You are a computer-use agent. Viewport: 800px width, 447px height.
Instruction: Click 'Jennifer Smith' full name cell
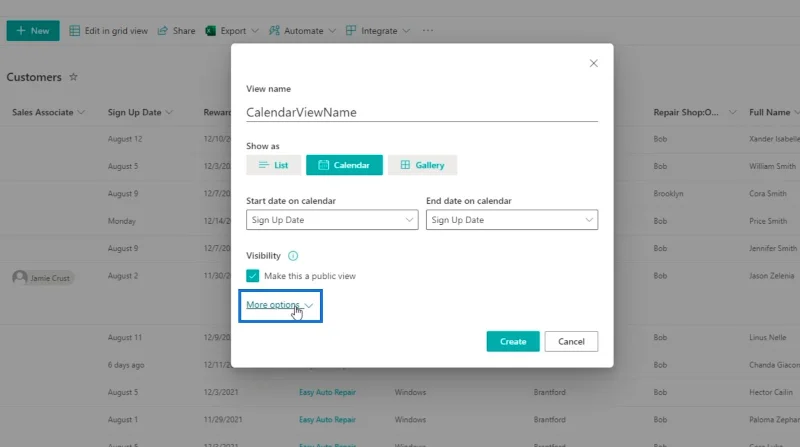773,249
